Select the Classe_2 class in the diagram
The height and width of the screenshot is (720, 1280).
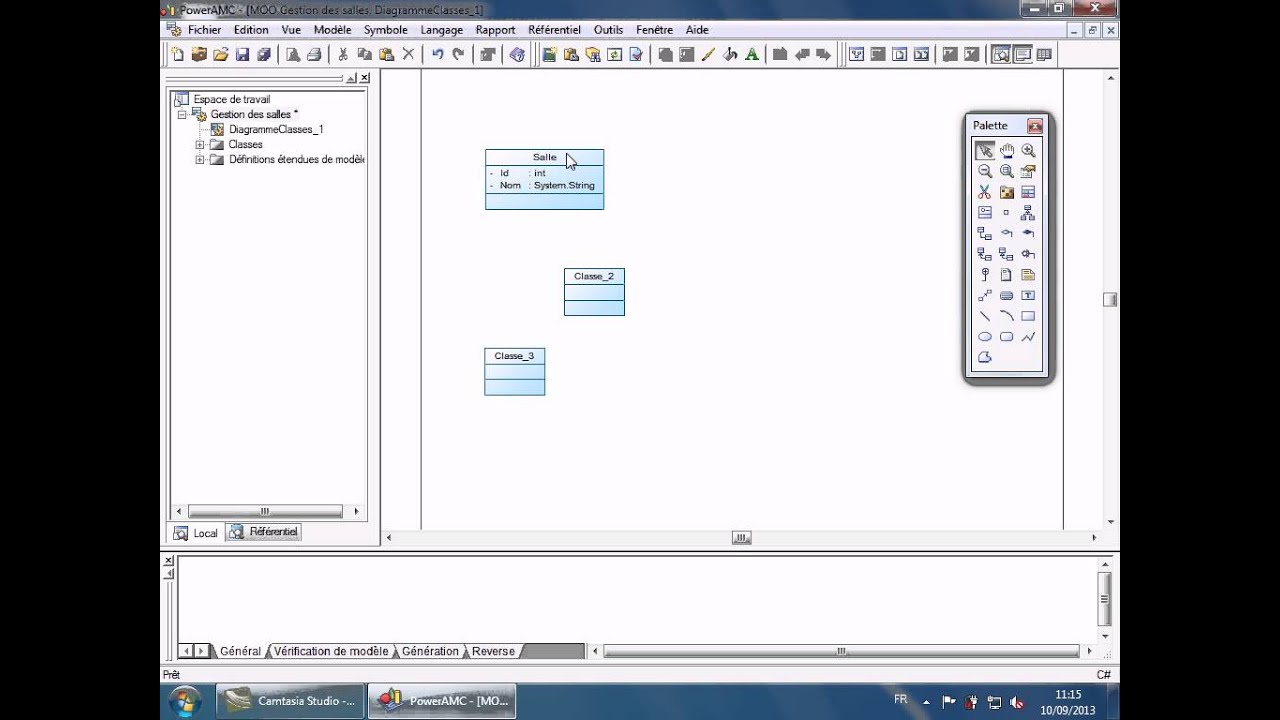pyautogui.click(x=594, y=292)
